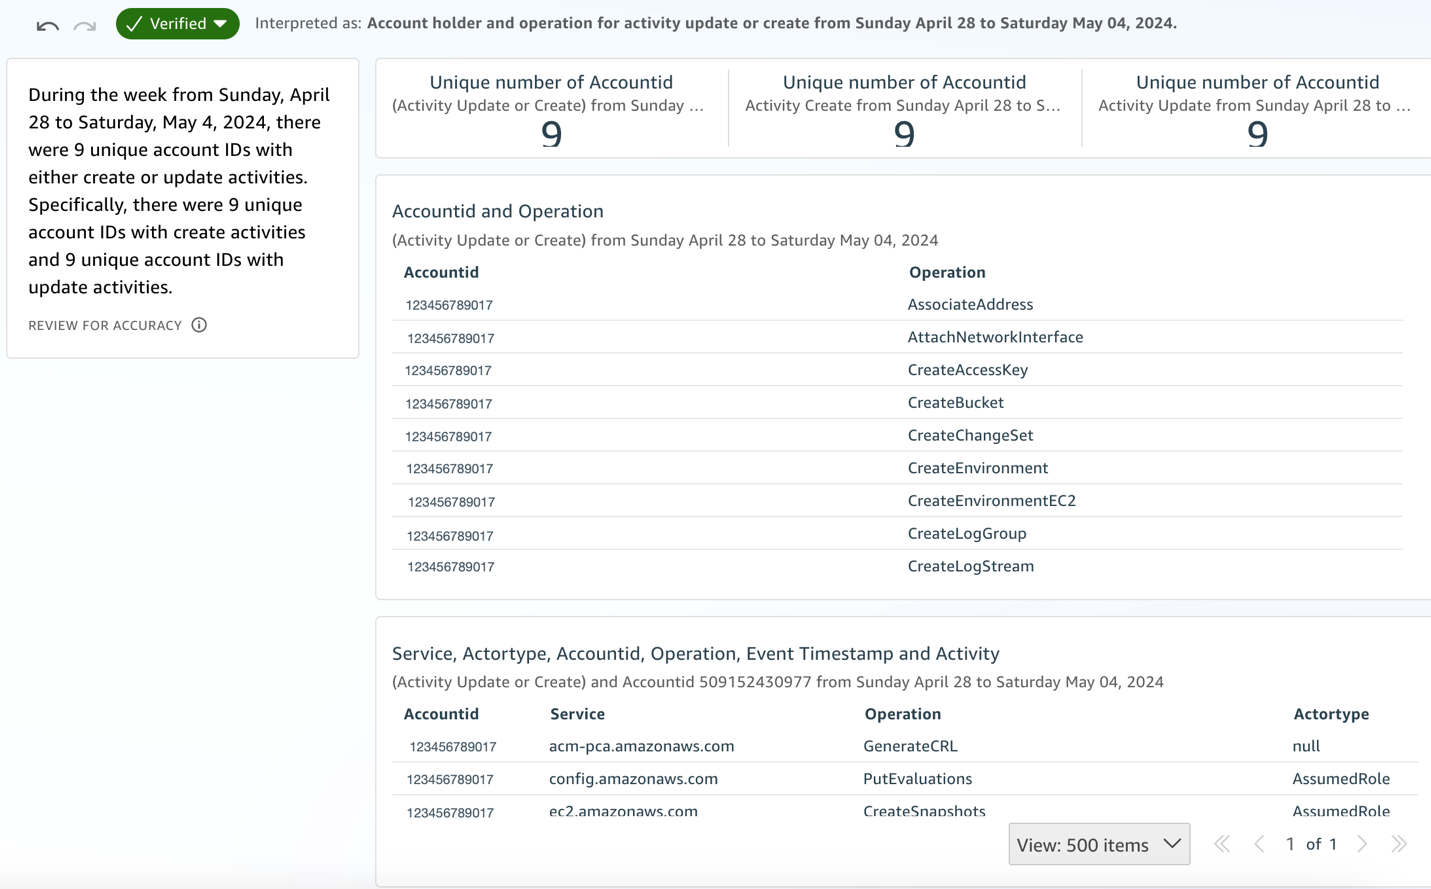Click the redo arrow icon

click(85, 23)
